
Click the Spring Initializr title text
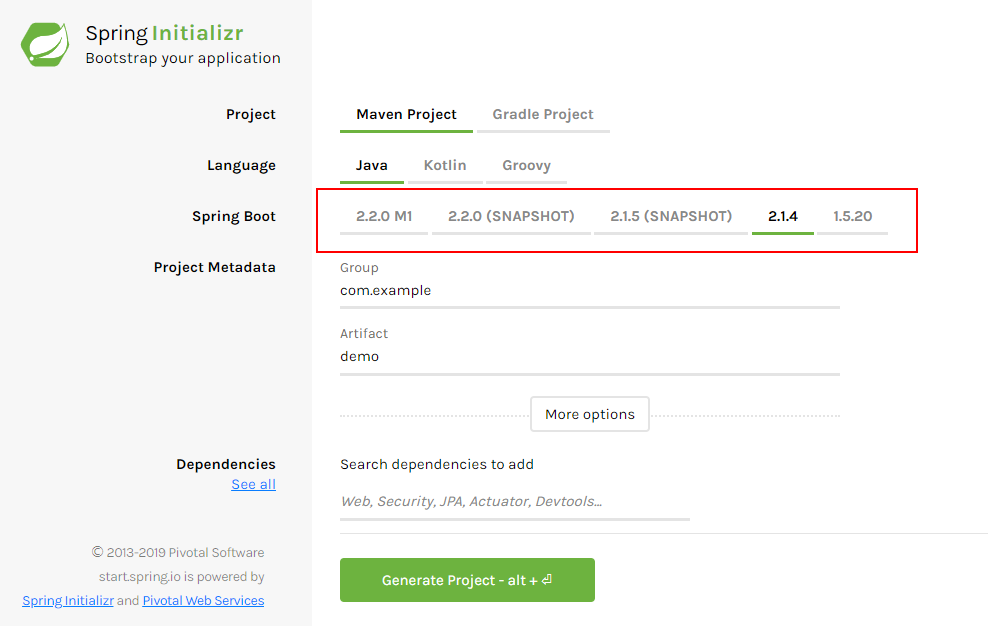coord(164,33)
